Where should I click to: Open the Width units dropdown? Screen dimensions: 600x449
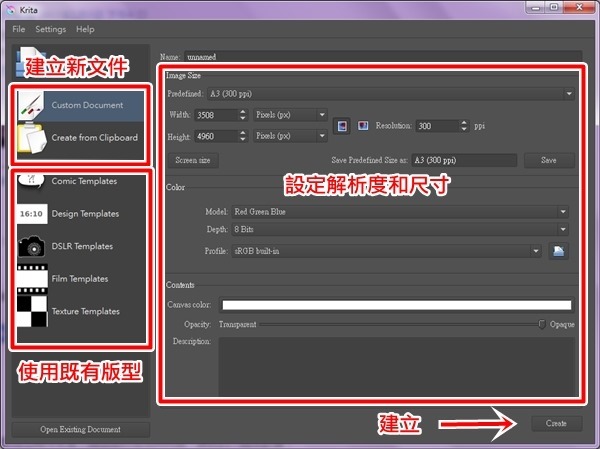(x=290, y=115)
